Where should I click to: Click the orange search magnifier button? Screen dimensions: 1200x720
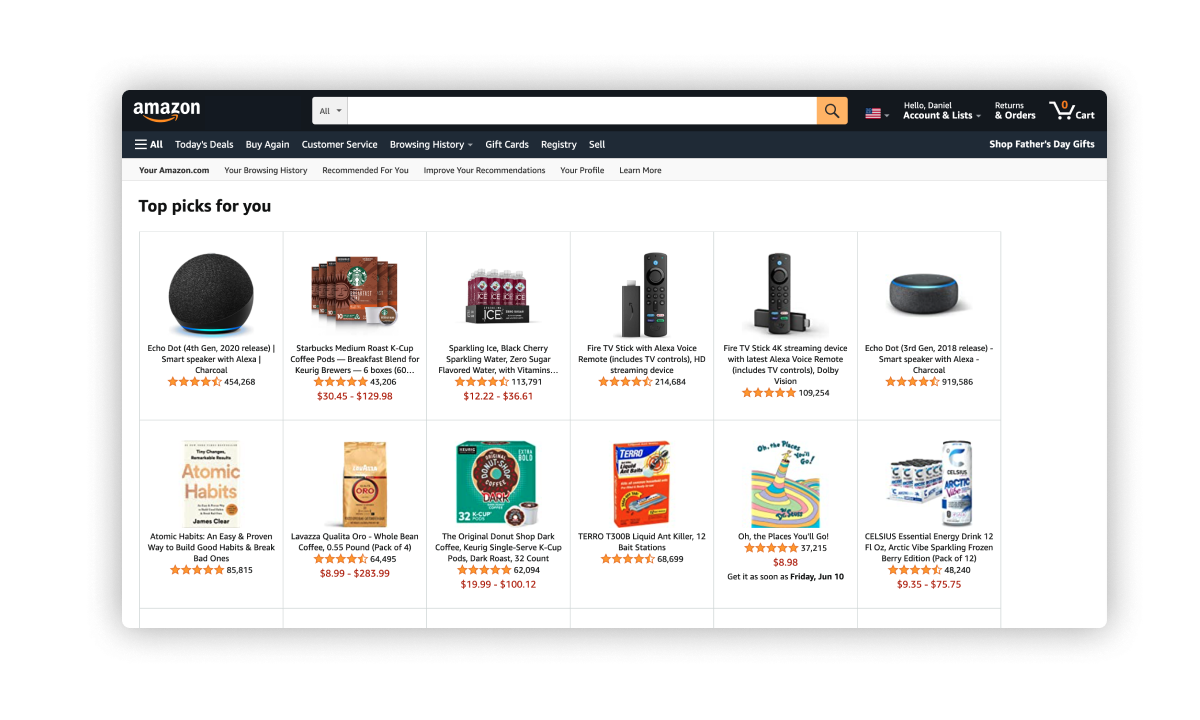pyautogui.click(x=832, y=111)
